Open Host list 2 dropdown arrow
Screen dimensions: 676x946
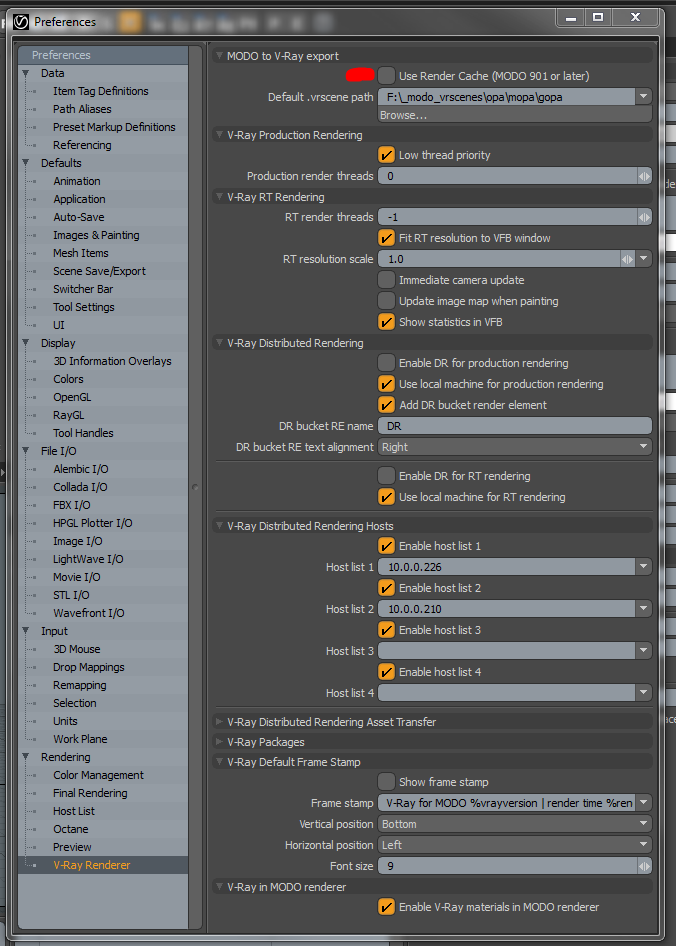(643, 609)
